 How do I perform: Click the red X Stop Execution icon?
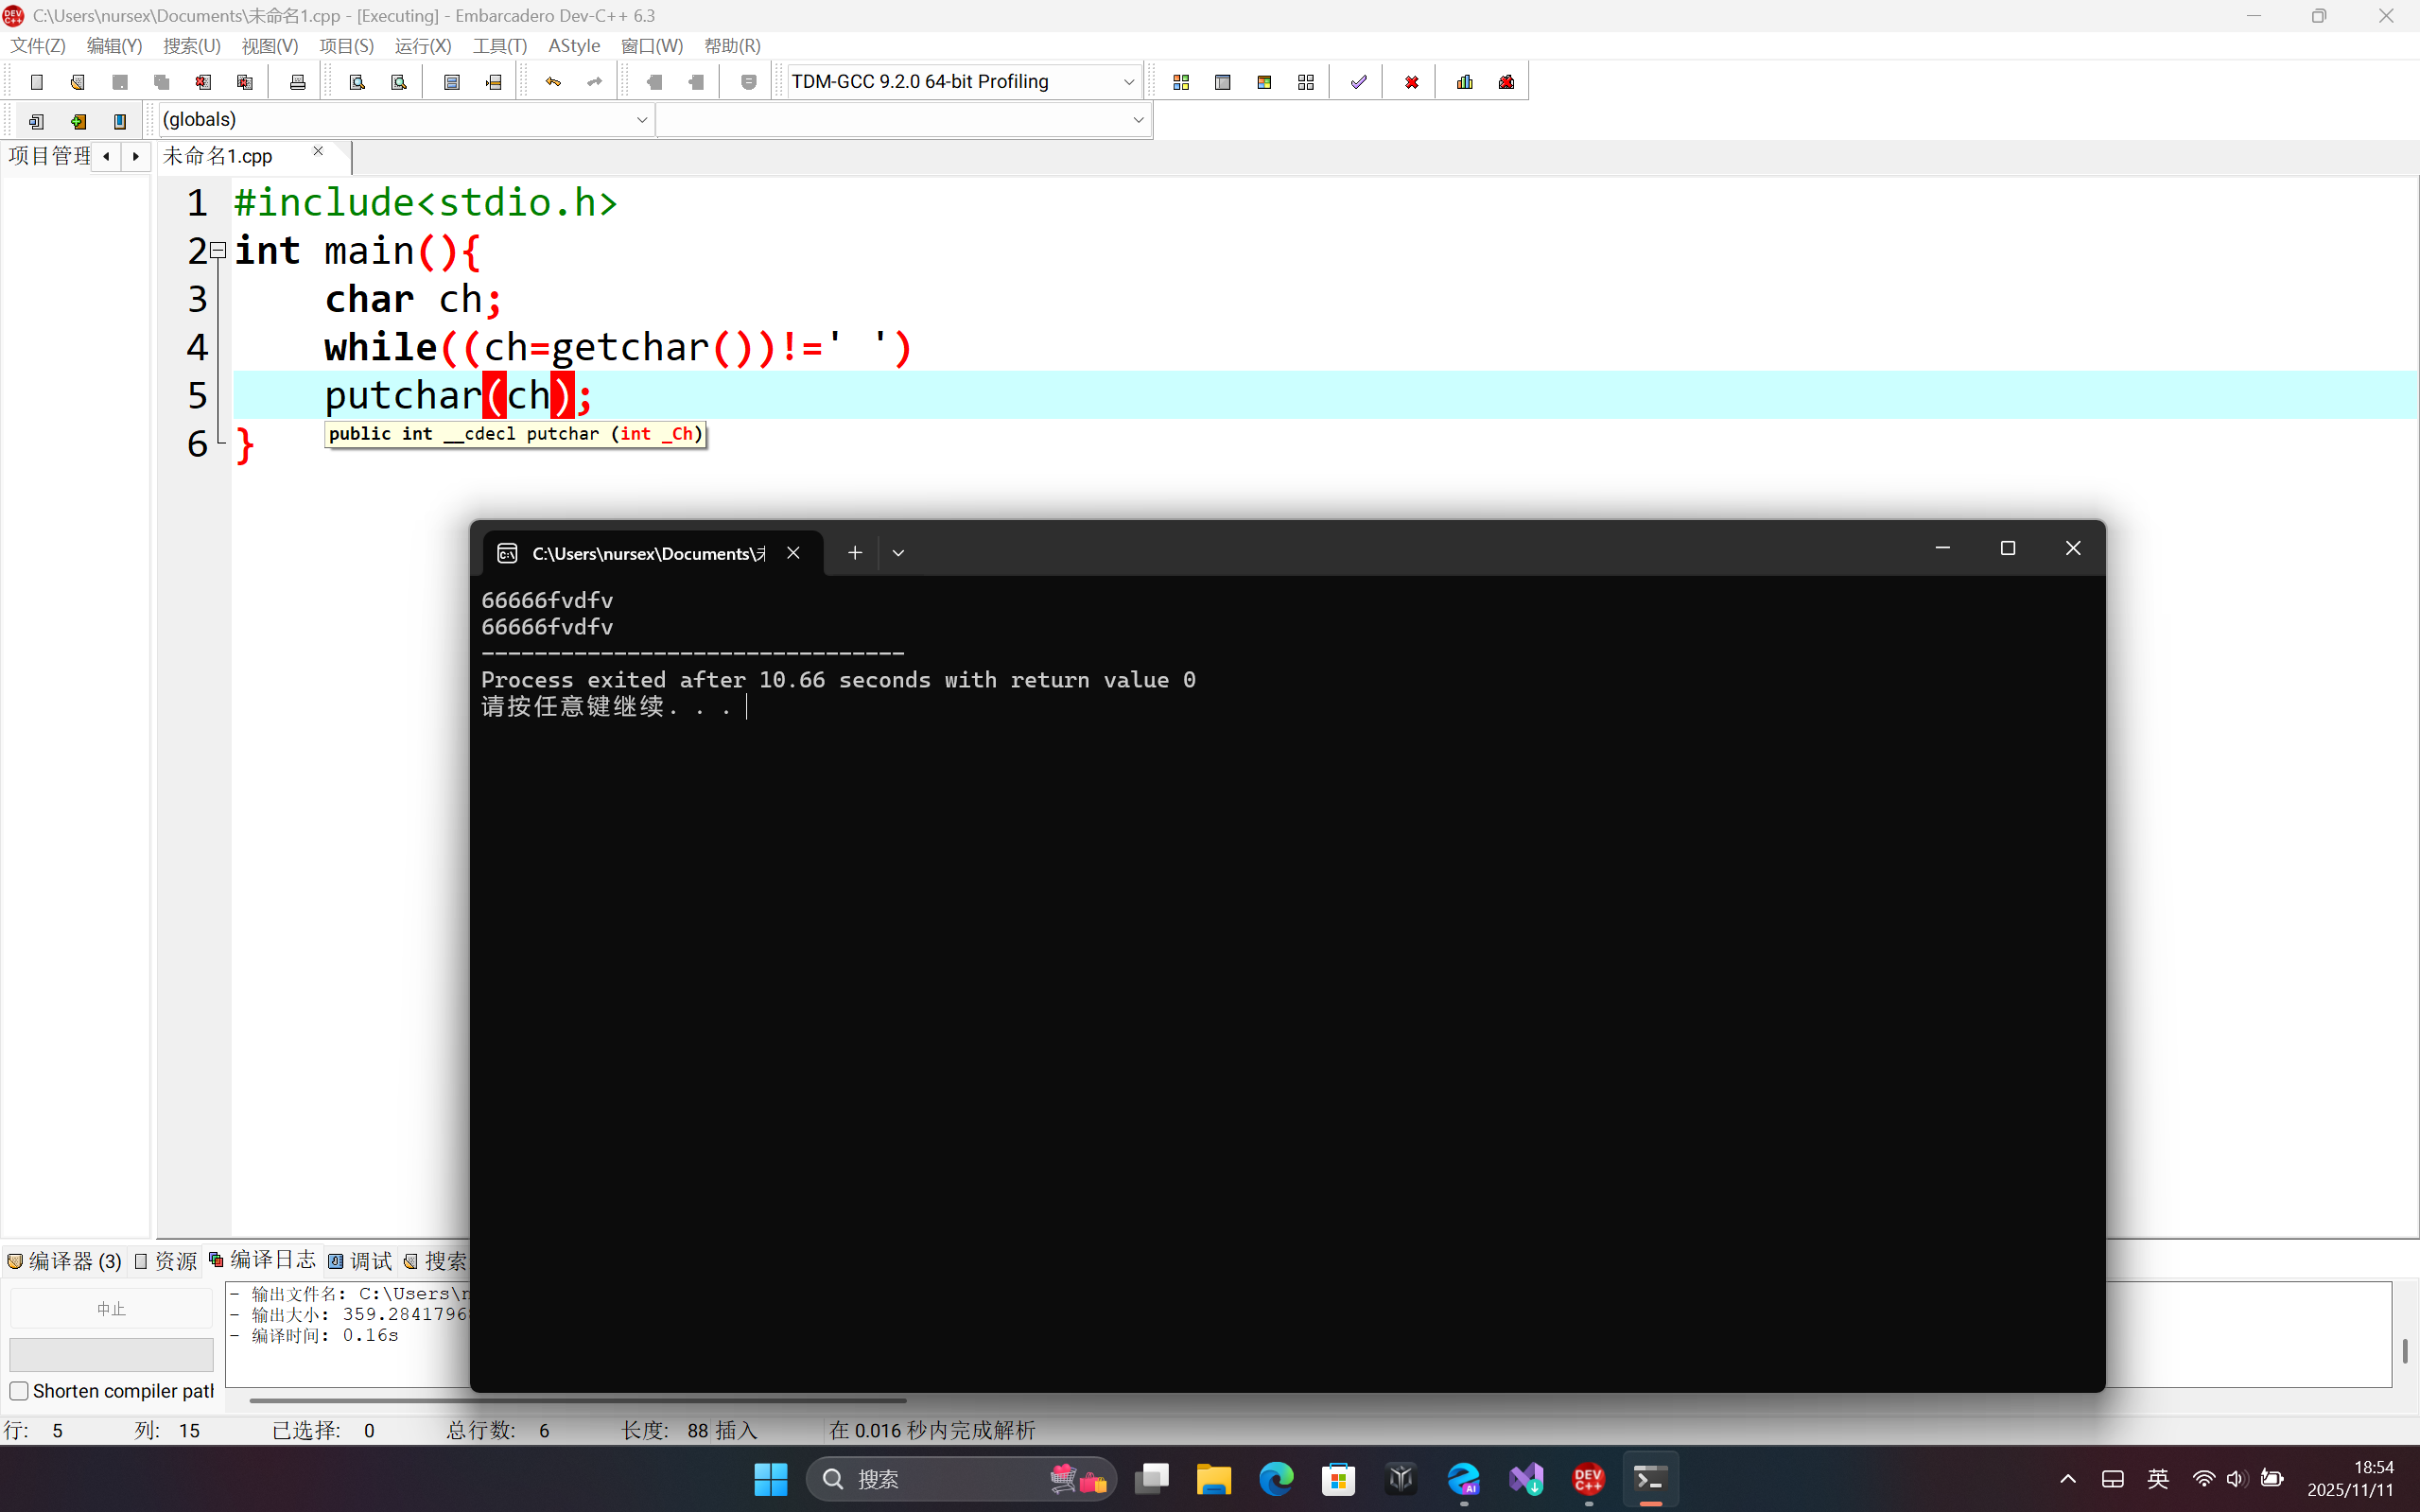click(x=1411, y=82)
